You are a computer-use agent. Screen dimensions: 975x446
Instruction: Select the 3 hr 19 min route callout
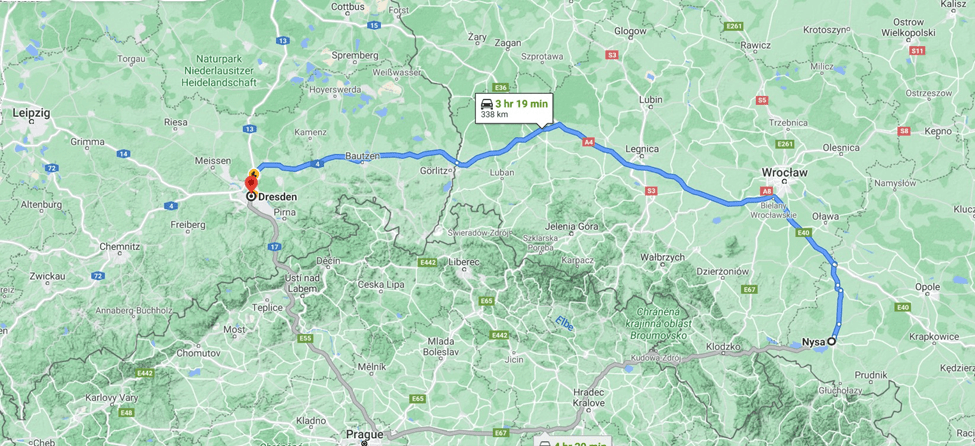click(x=514, y=109)
